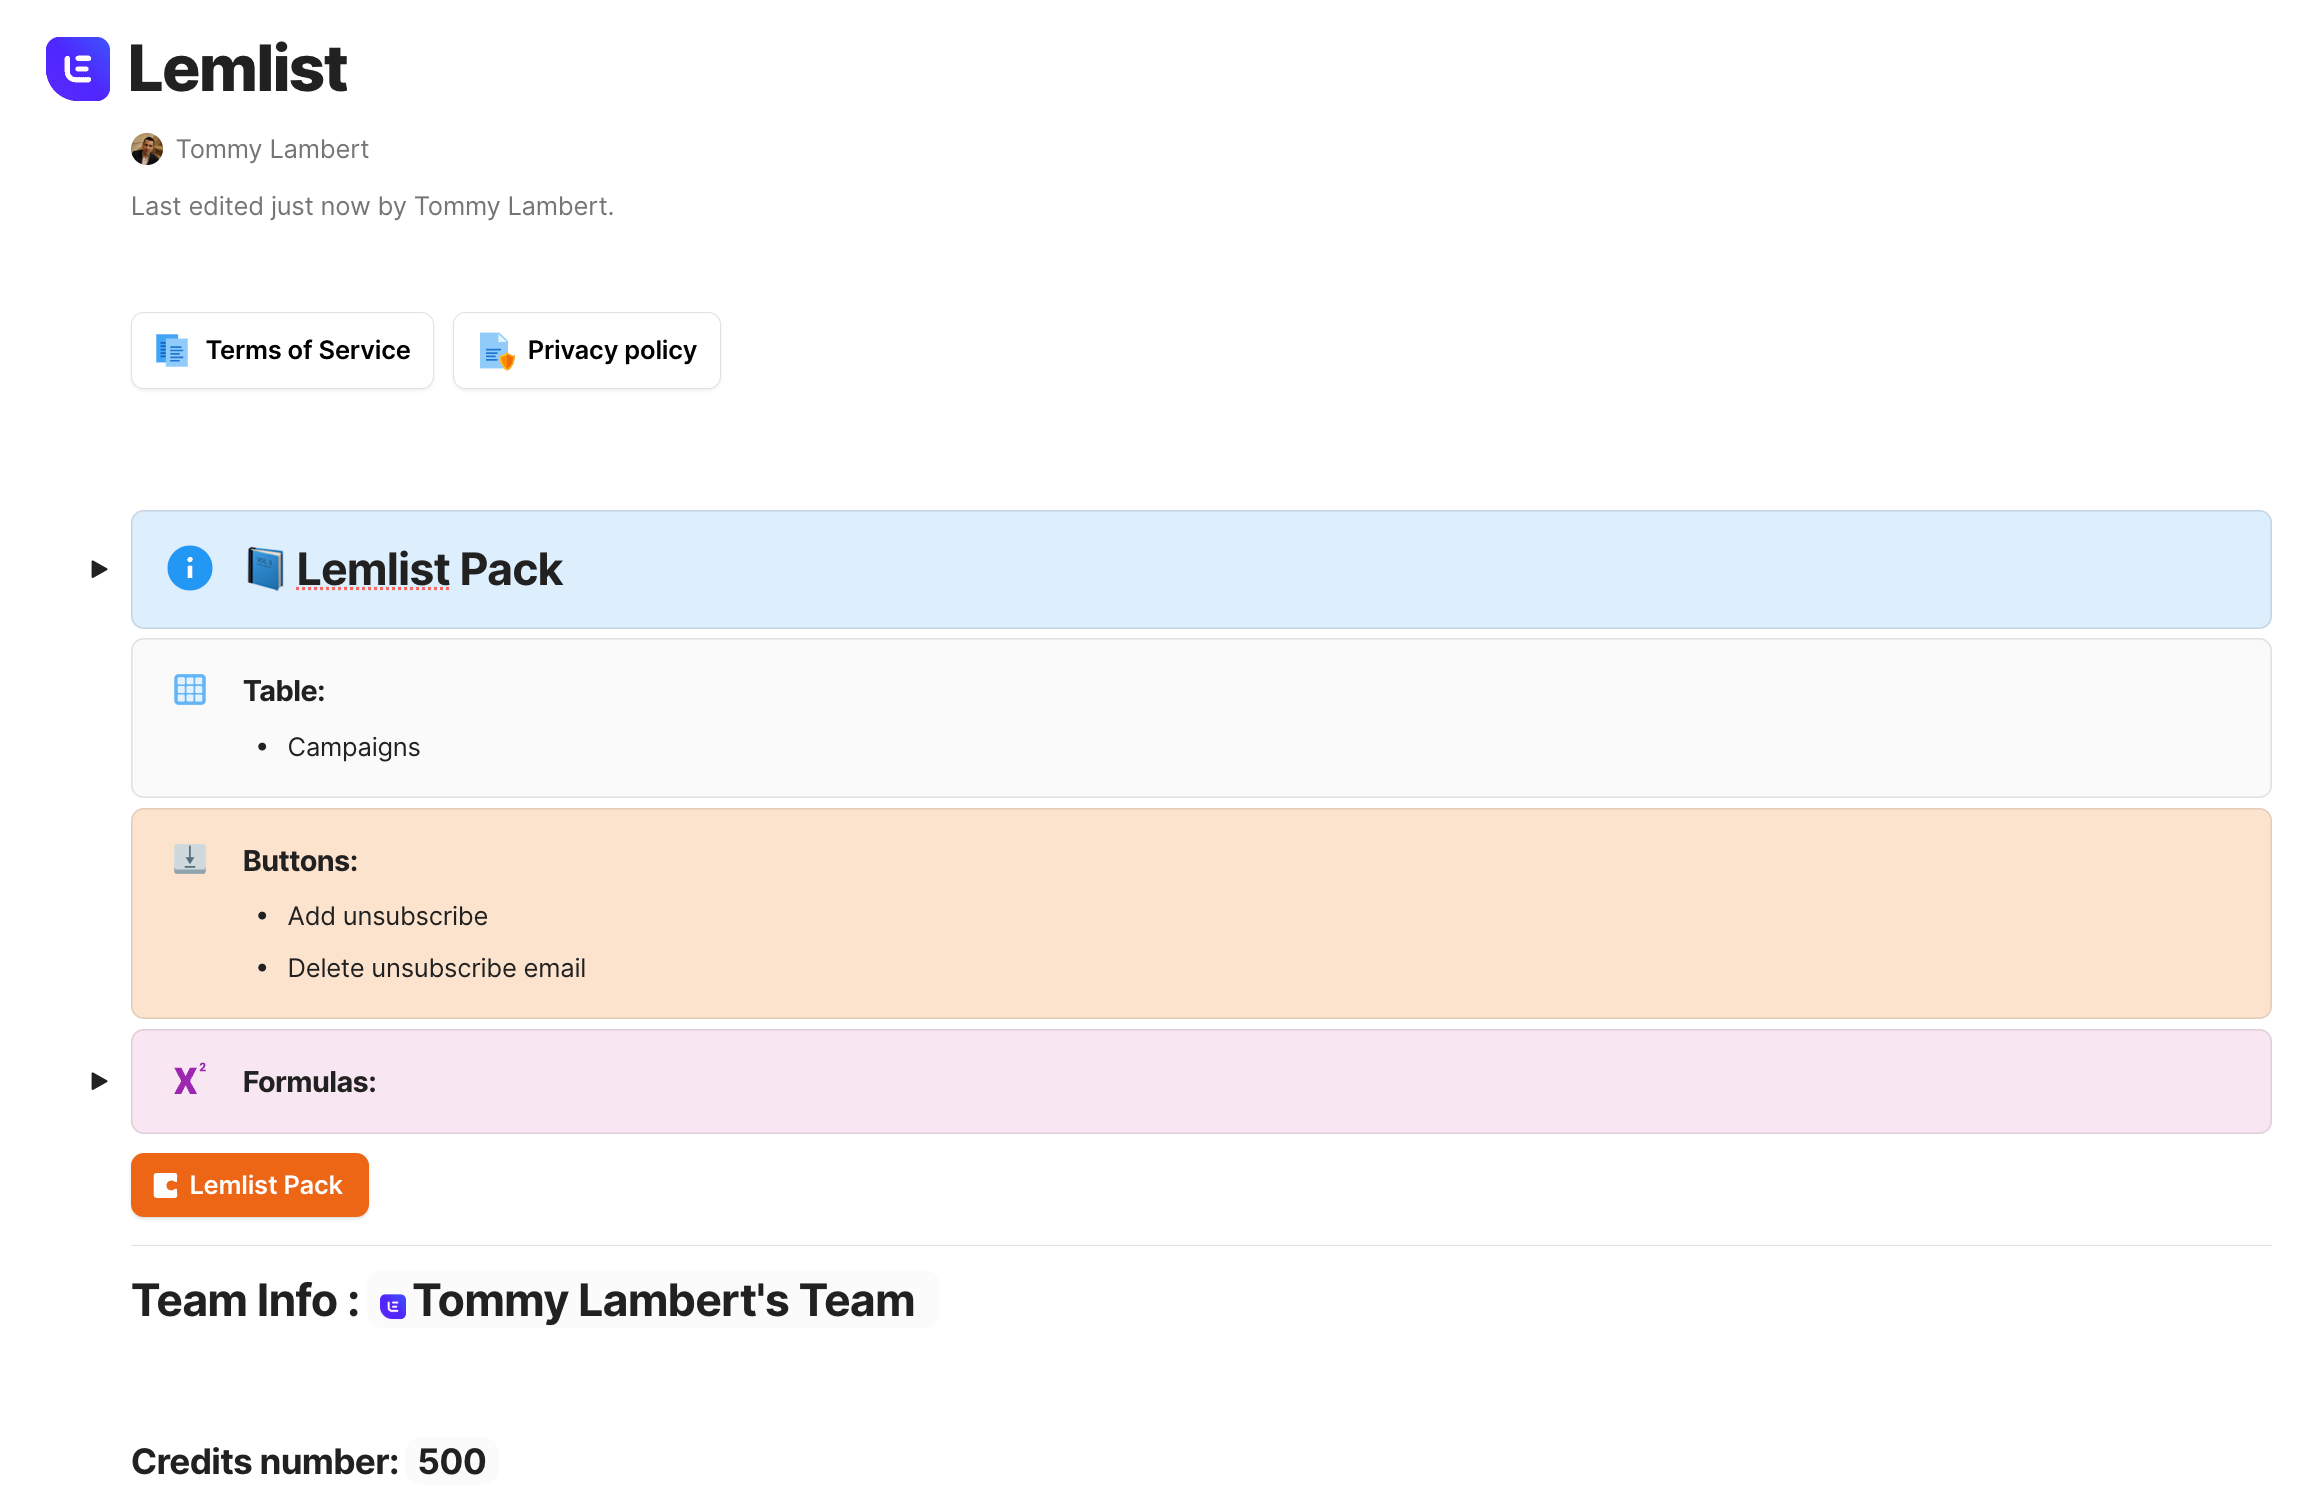Click the Credits number value 500

(x=452, y=1462)
